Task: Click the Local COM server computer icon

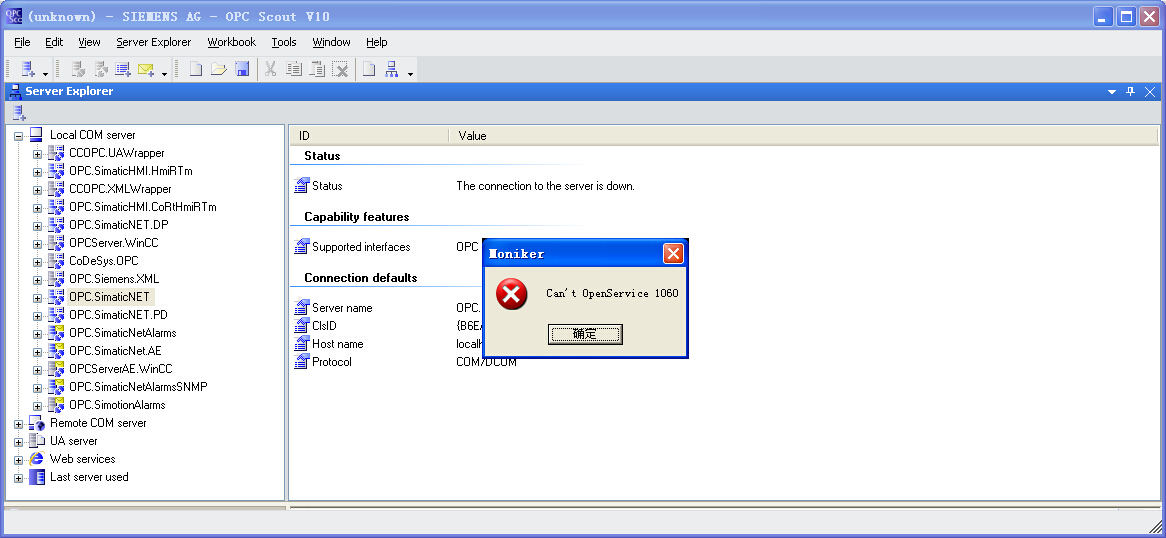Action: click(x=36, y=135)
